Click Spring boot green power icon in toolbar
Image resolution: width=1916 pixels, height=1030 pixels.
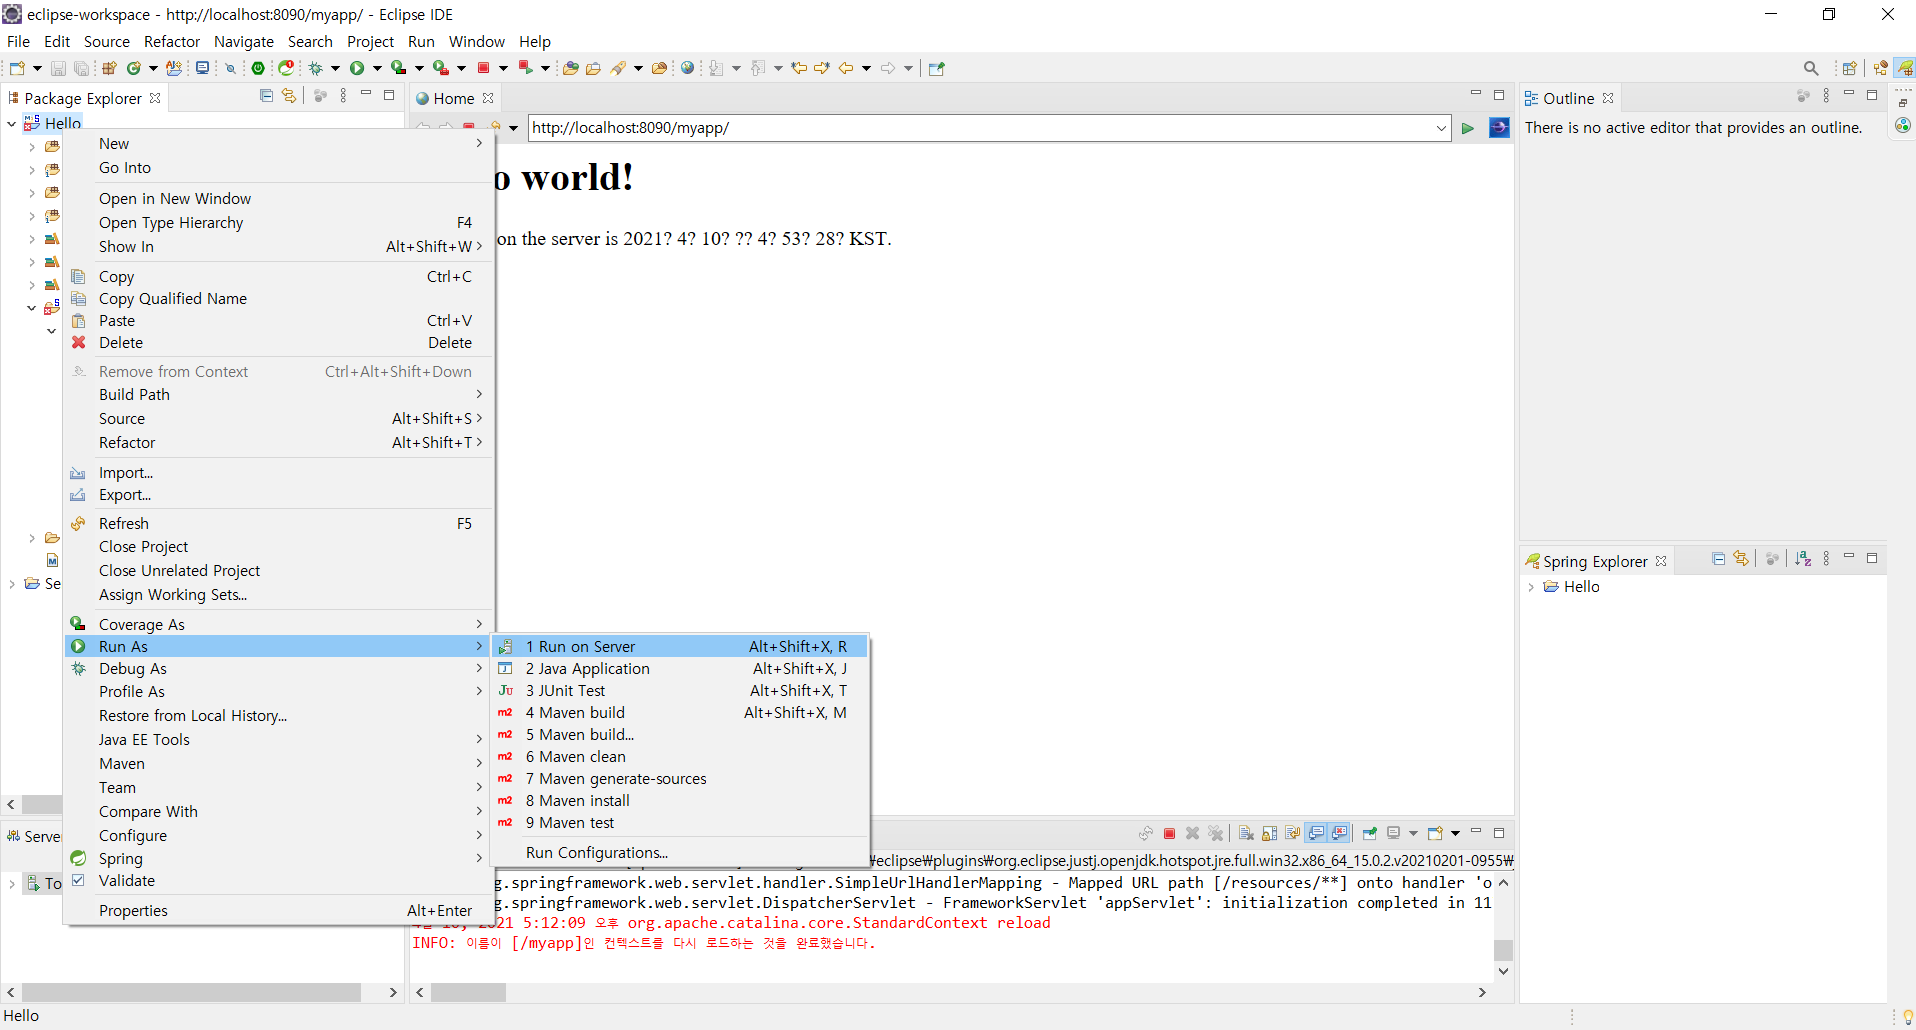(258, 68)
